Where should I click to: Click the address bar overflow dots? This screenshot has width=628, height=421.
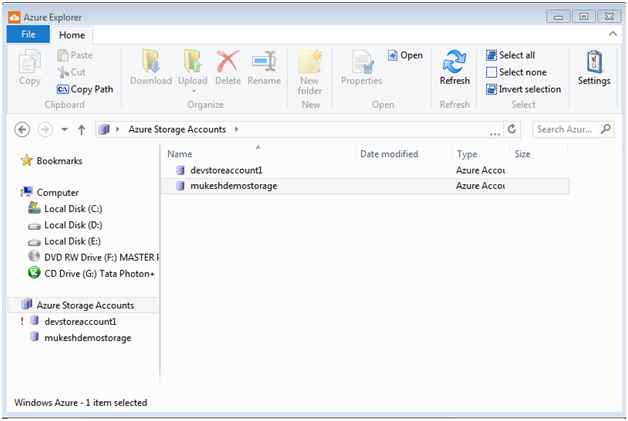495,133
